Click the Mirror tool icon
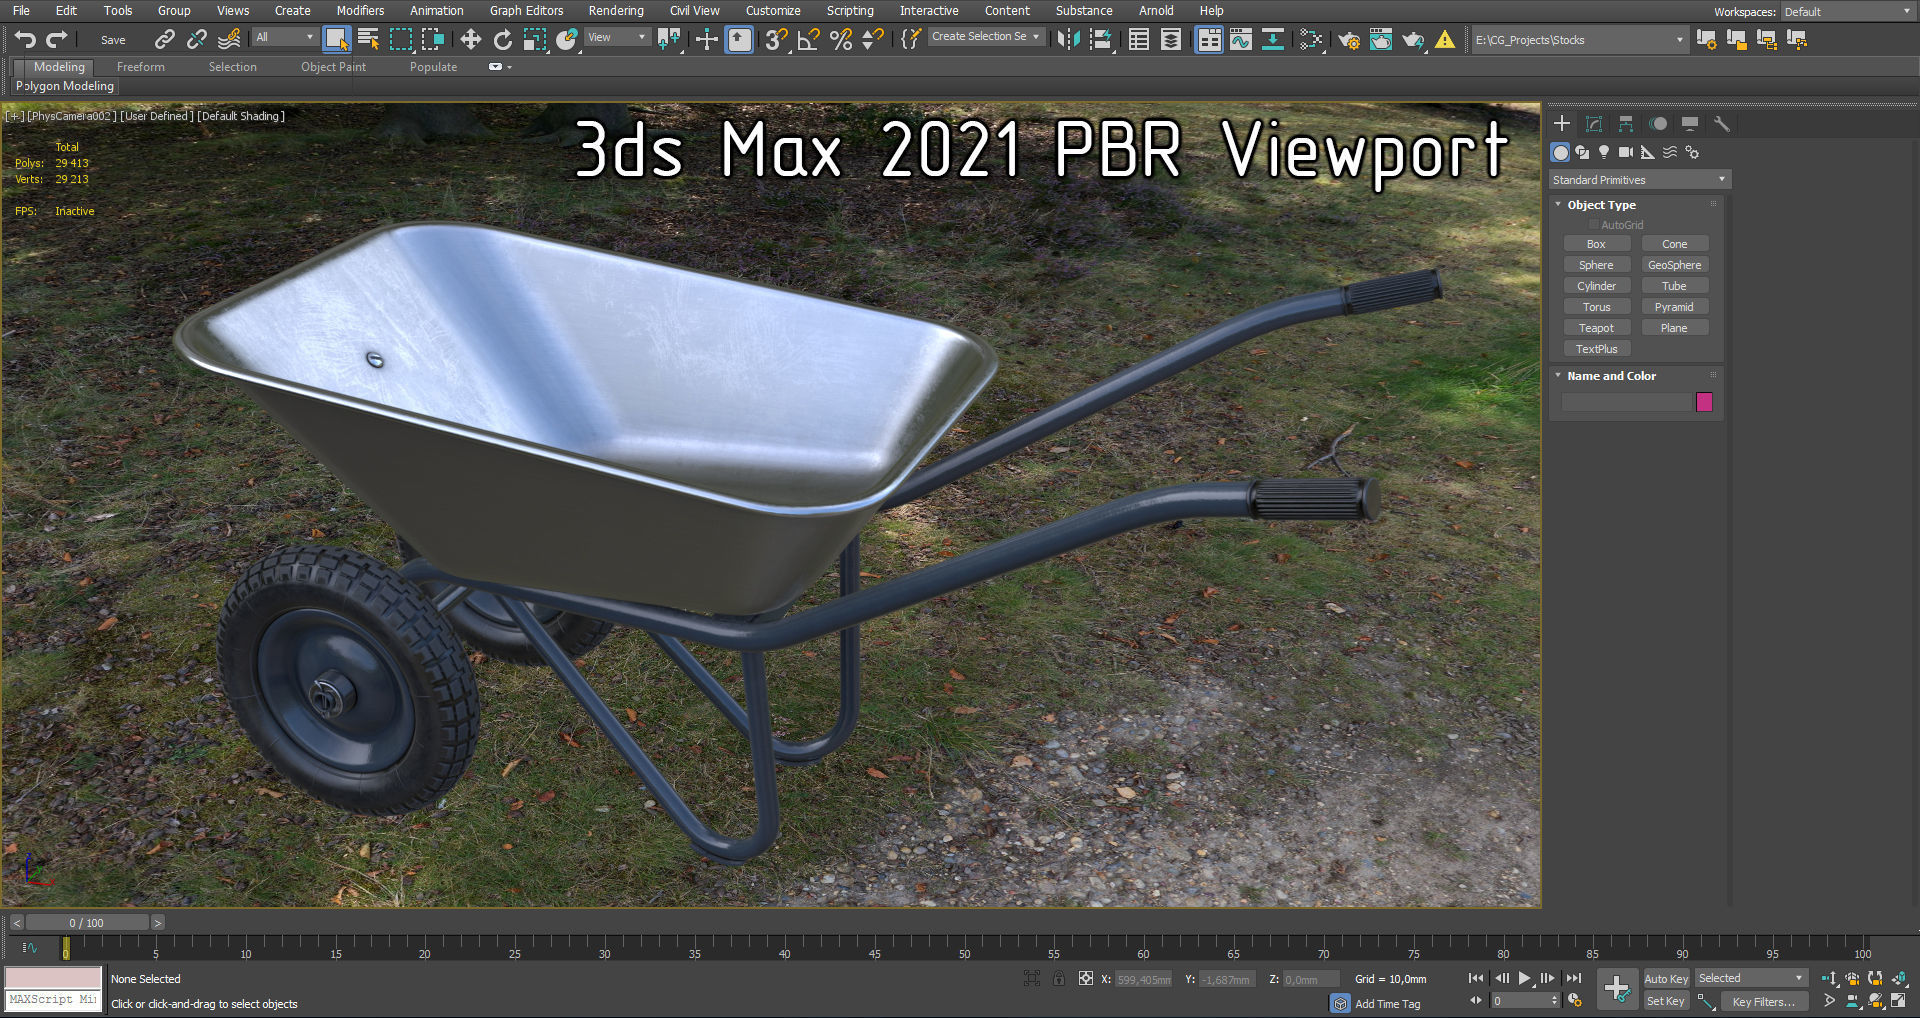1920x1018 pixels. point(1069,40)
